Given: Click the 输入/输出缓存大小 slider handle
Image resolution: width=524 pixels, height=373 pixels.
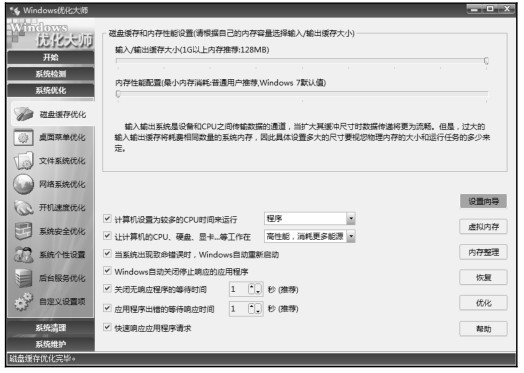Looking at the screenshot, I should pos(486,60).
